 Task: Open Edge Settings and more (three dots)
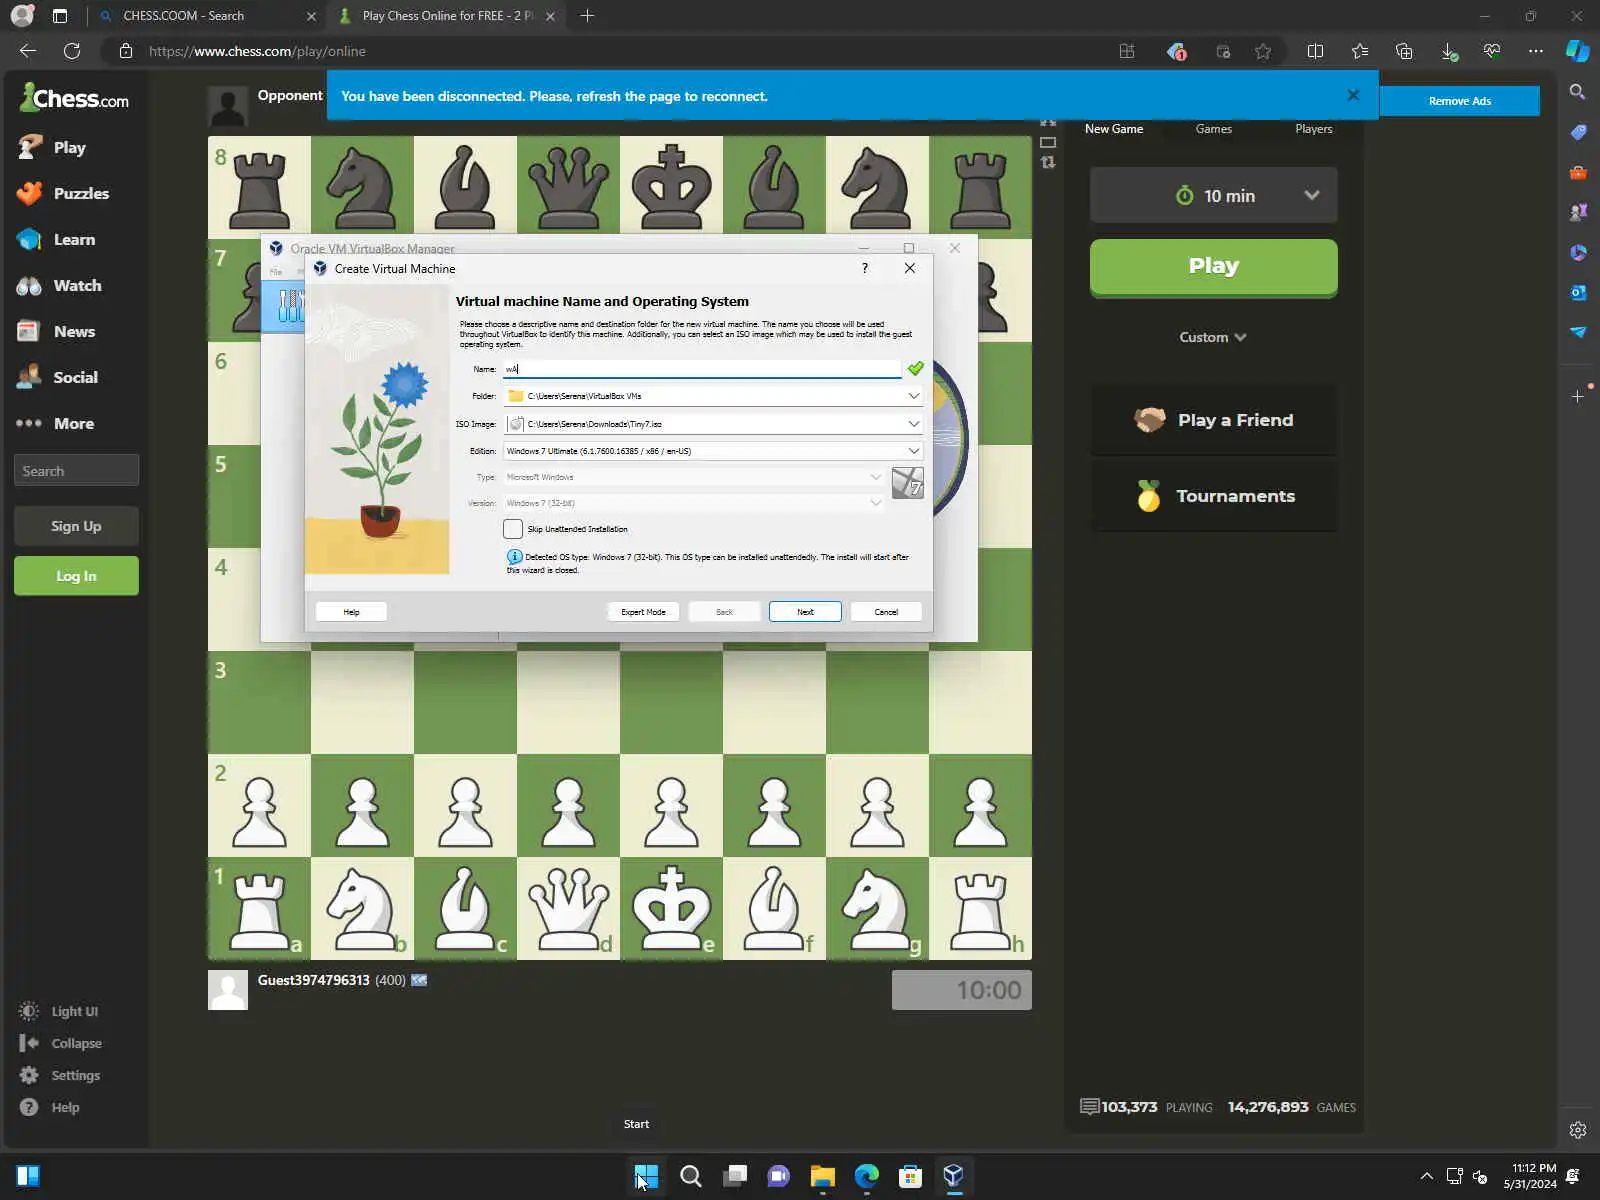[1536, 51]
